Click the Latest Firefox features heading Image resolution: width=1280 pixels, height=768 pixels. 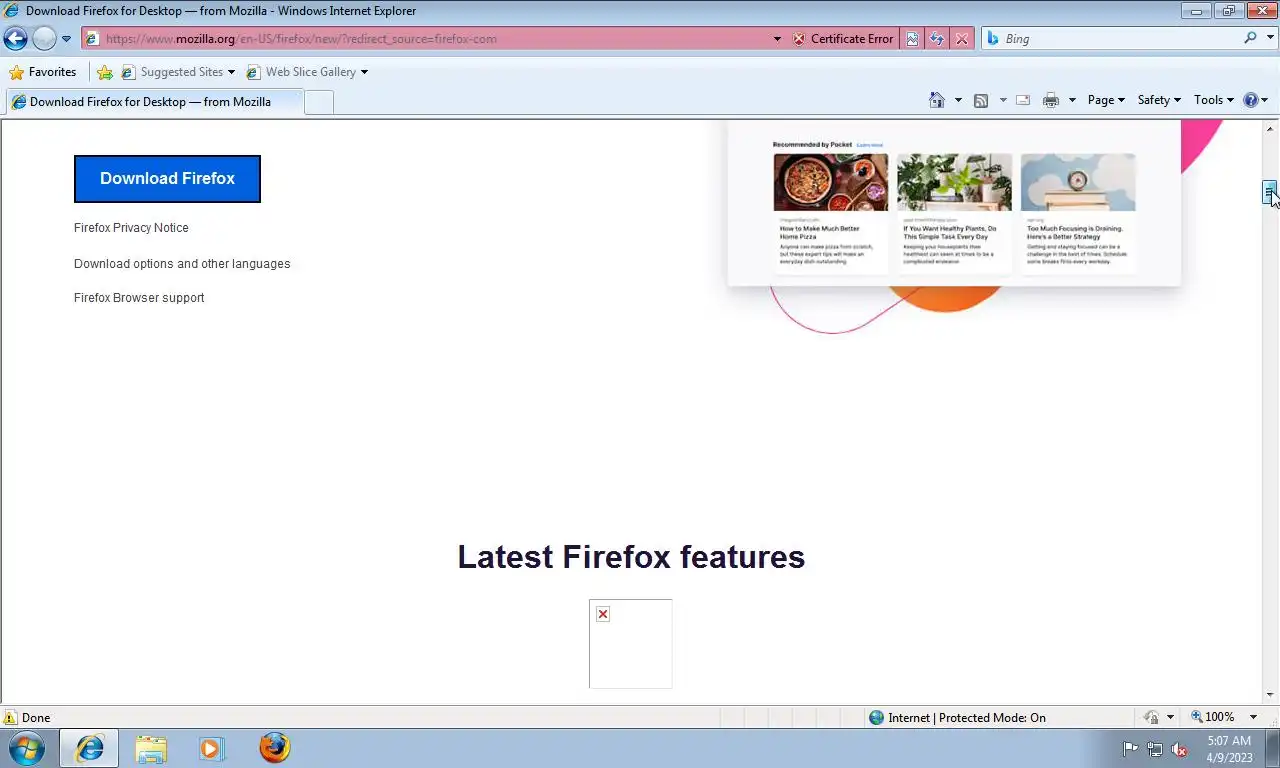(x=631, y=557)
